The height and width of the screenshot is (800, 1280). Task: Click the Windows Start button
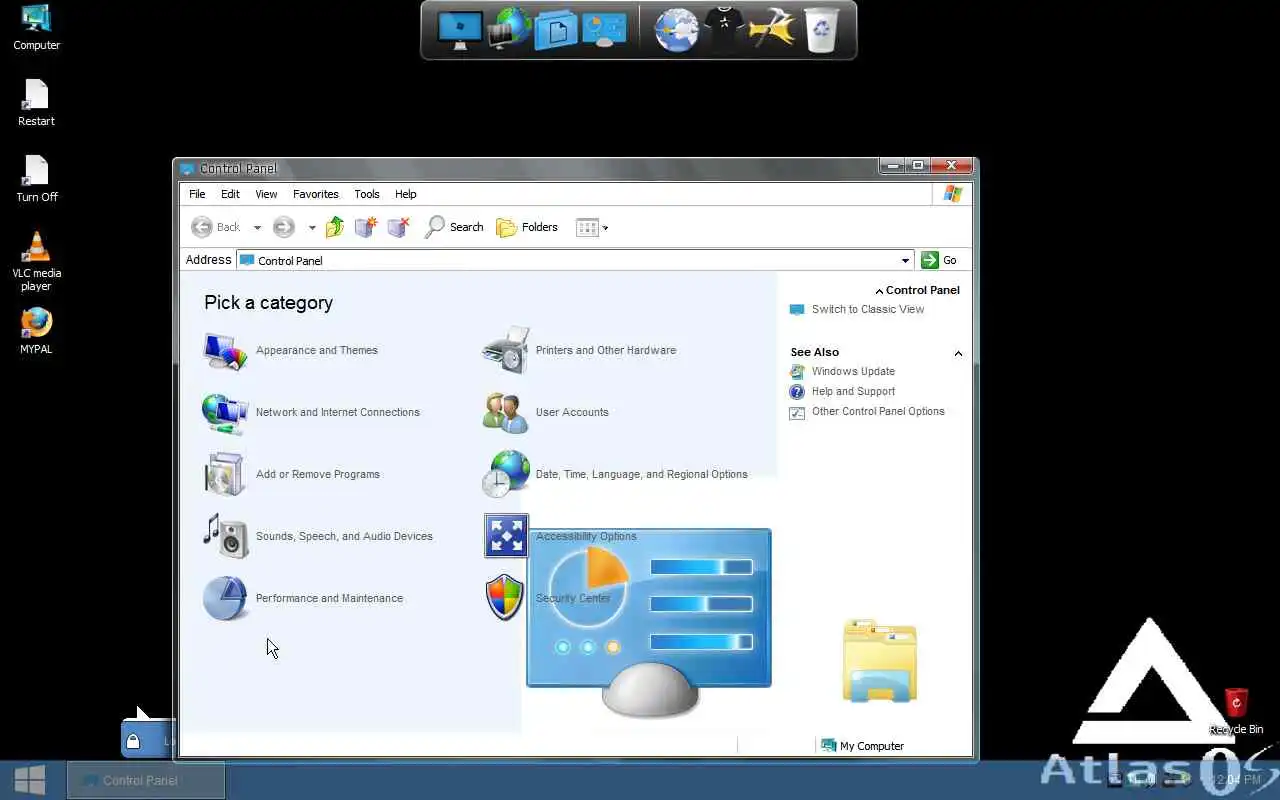[29, 780]
